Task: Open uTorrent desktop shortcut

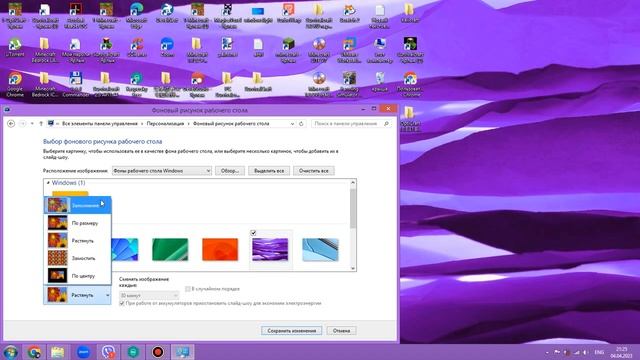Action: (x=15, y=47)
